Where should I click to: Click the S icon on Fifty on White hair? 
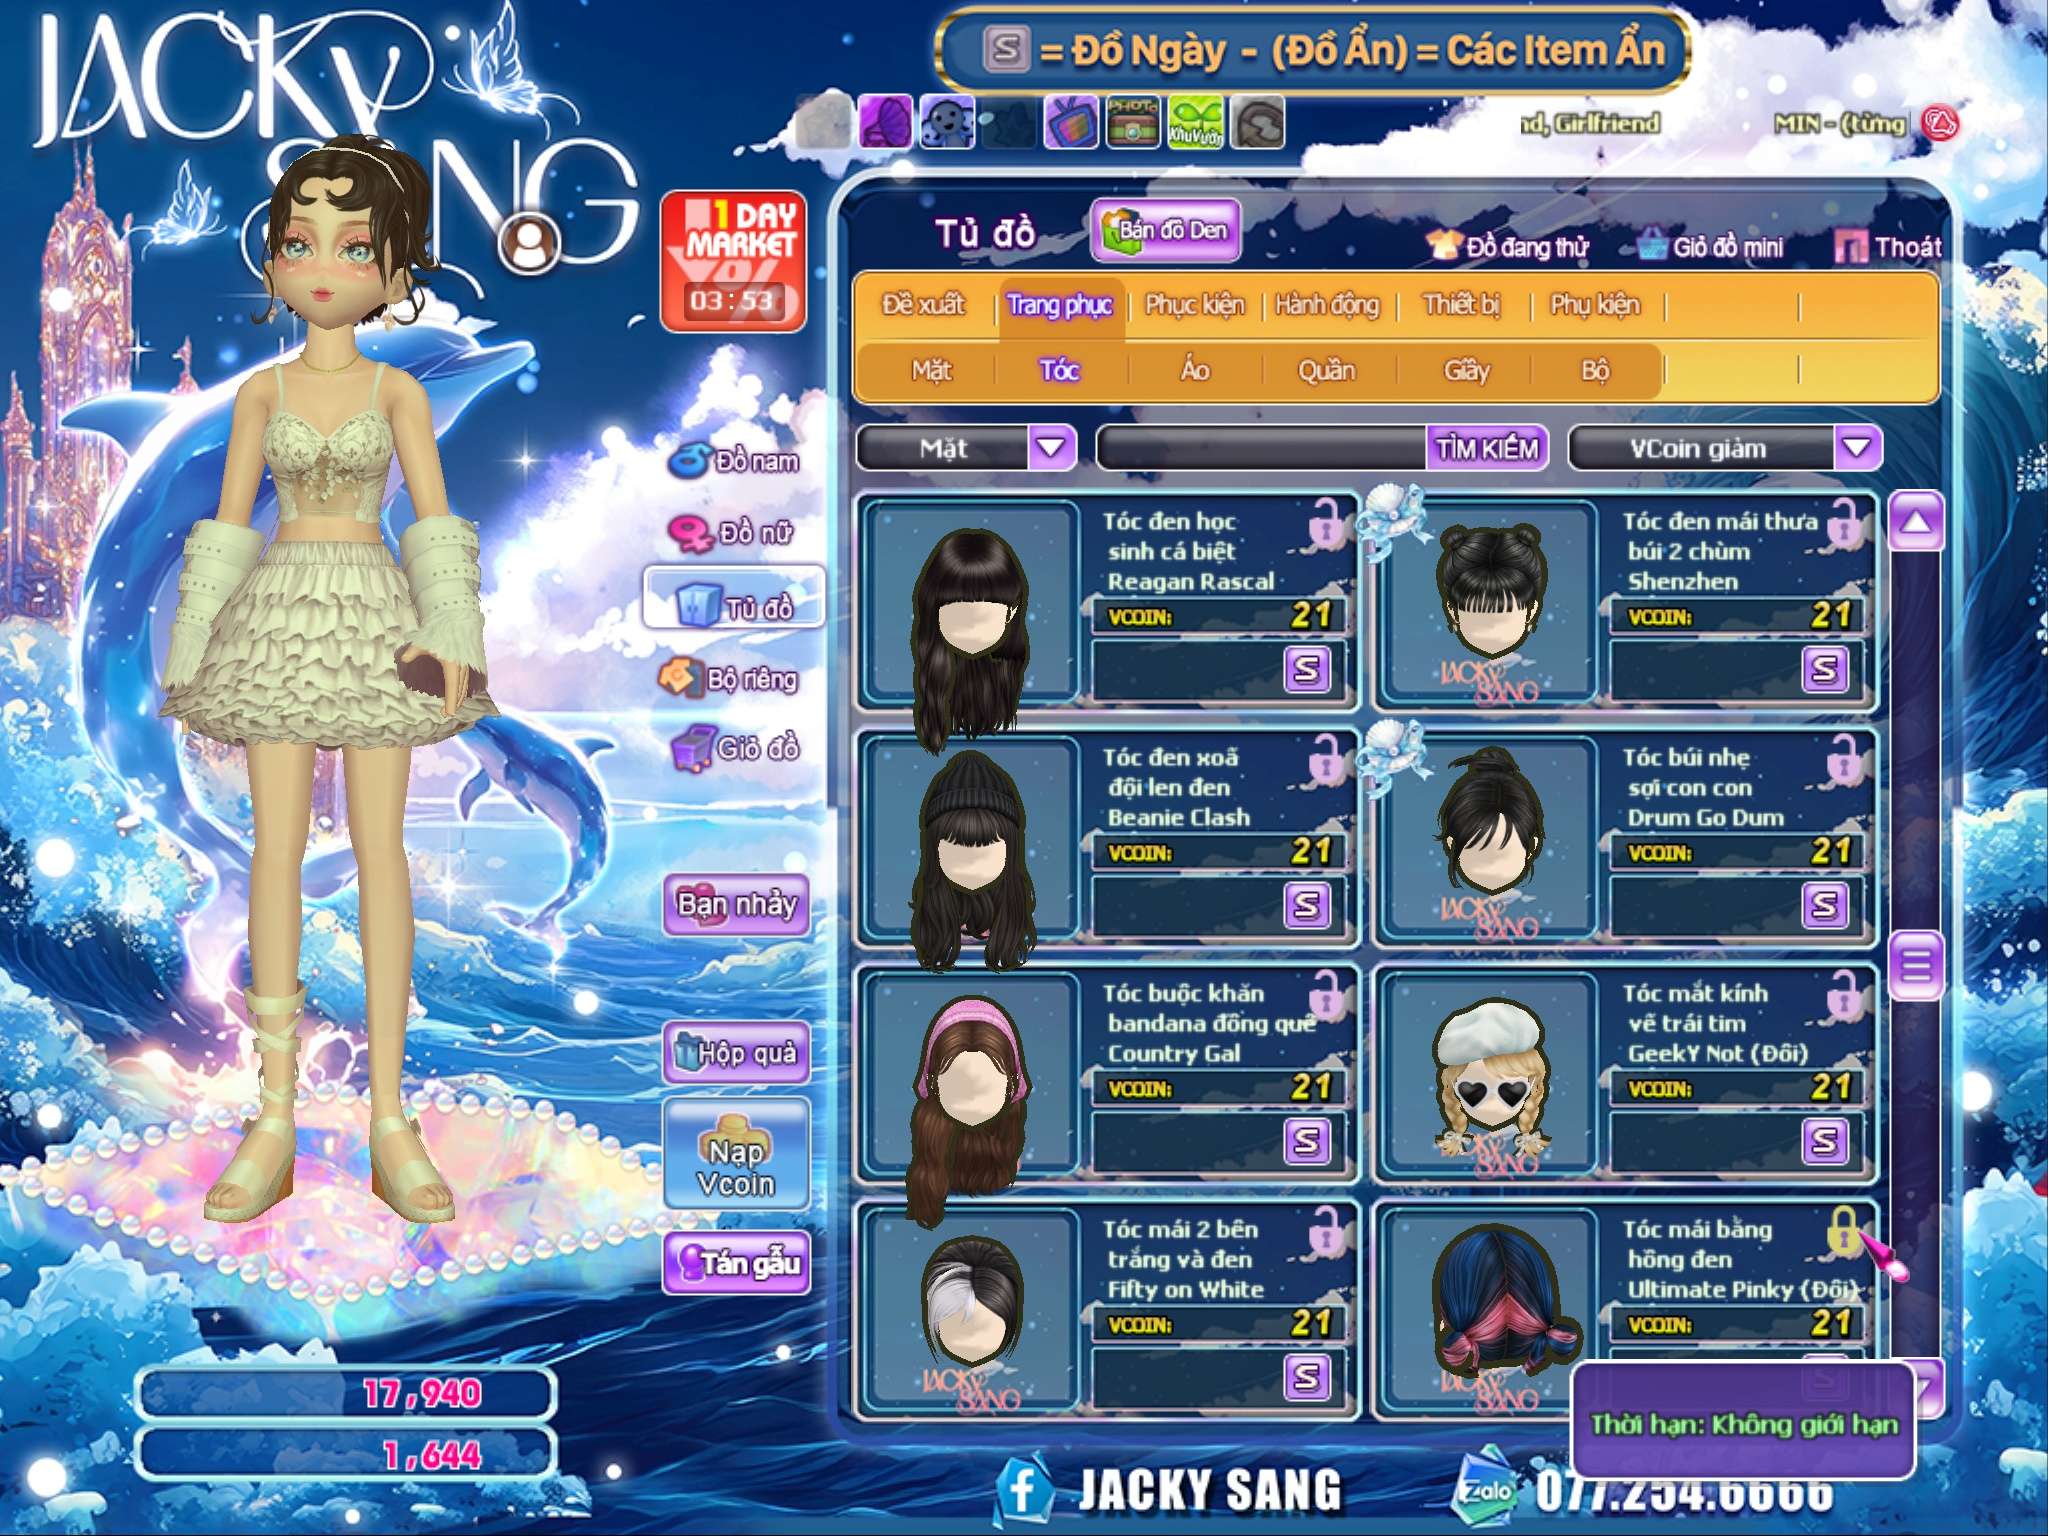[x=1307, y=1377]
